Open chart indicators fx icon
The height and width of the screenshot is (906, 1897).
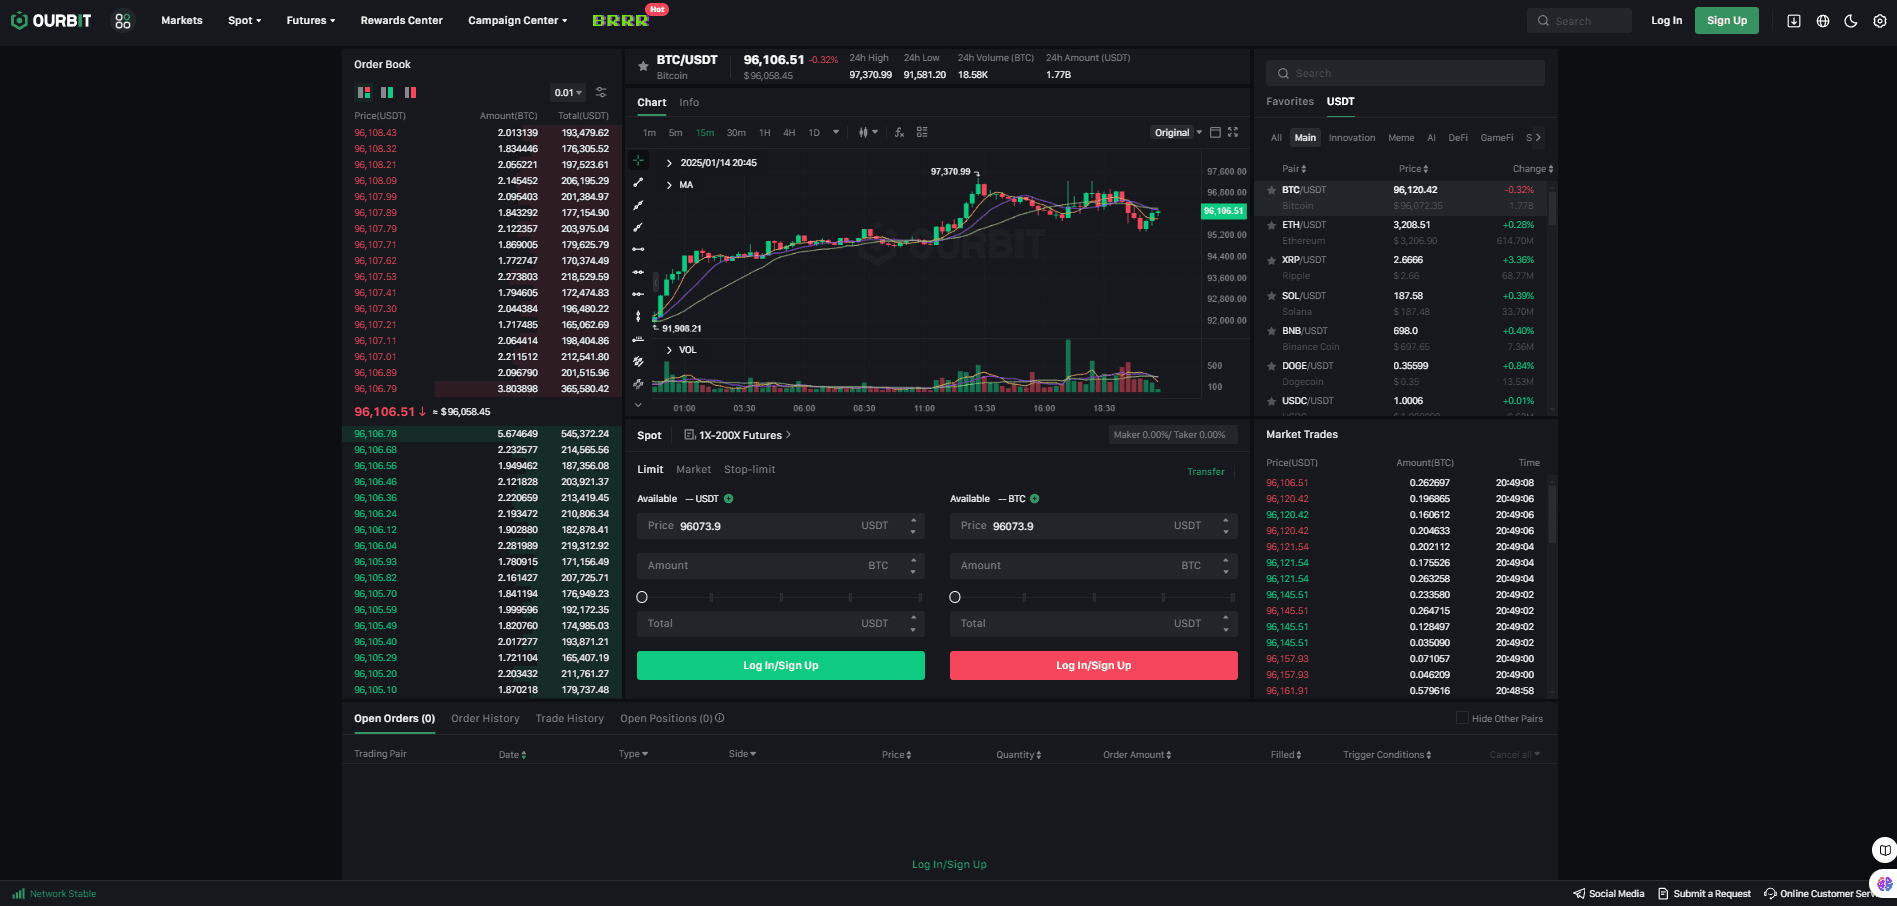(899, 132)
